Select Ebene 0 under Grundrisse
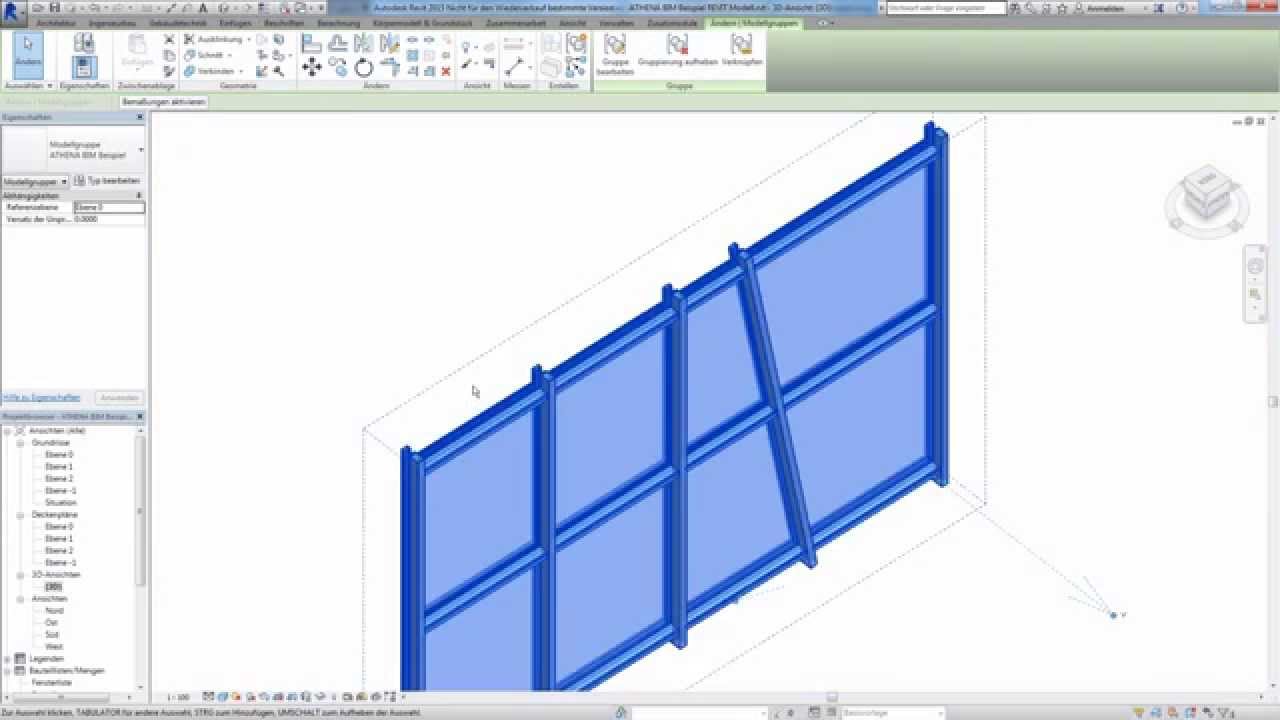 click(x=59, y=454)
